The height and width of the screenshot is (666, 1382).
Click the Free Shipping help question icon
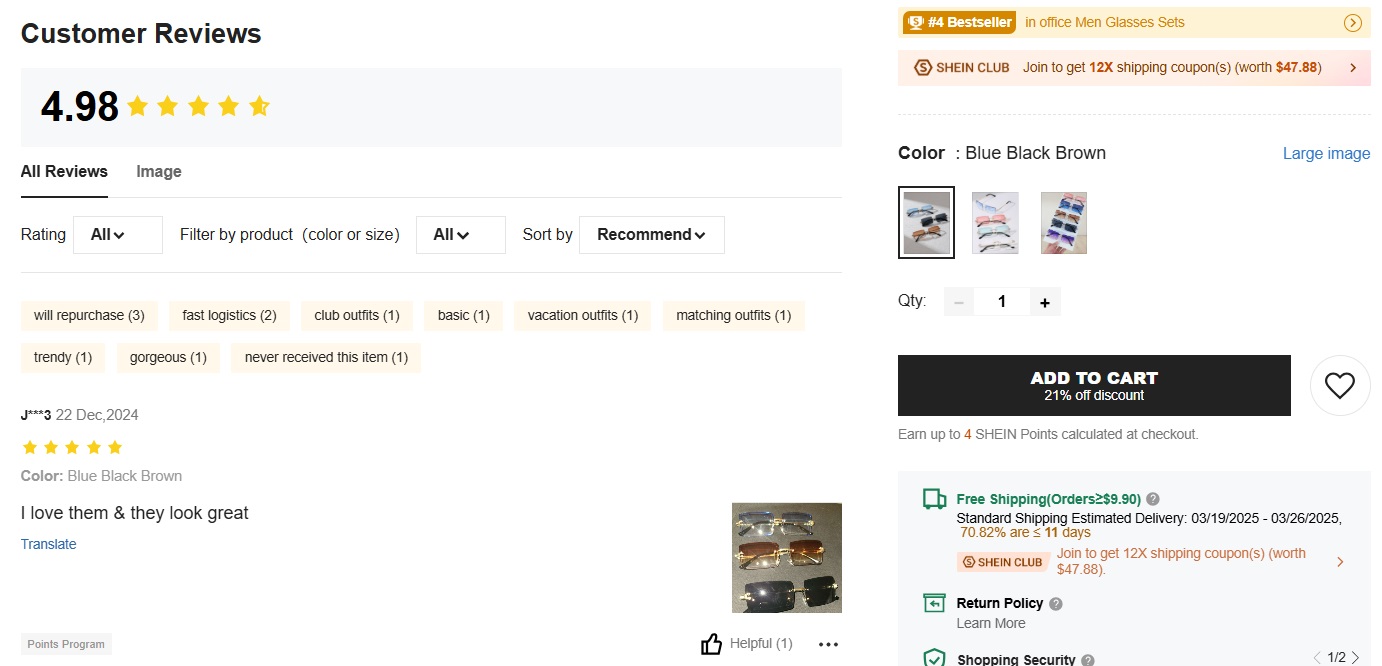click(1153, 499)
